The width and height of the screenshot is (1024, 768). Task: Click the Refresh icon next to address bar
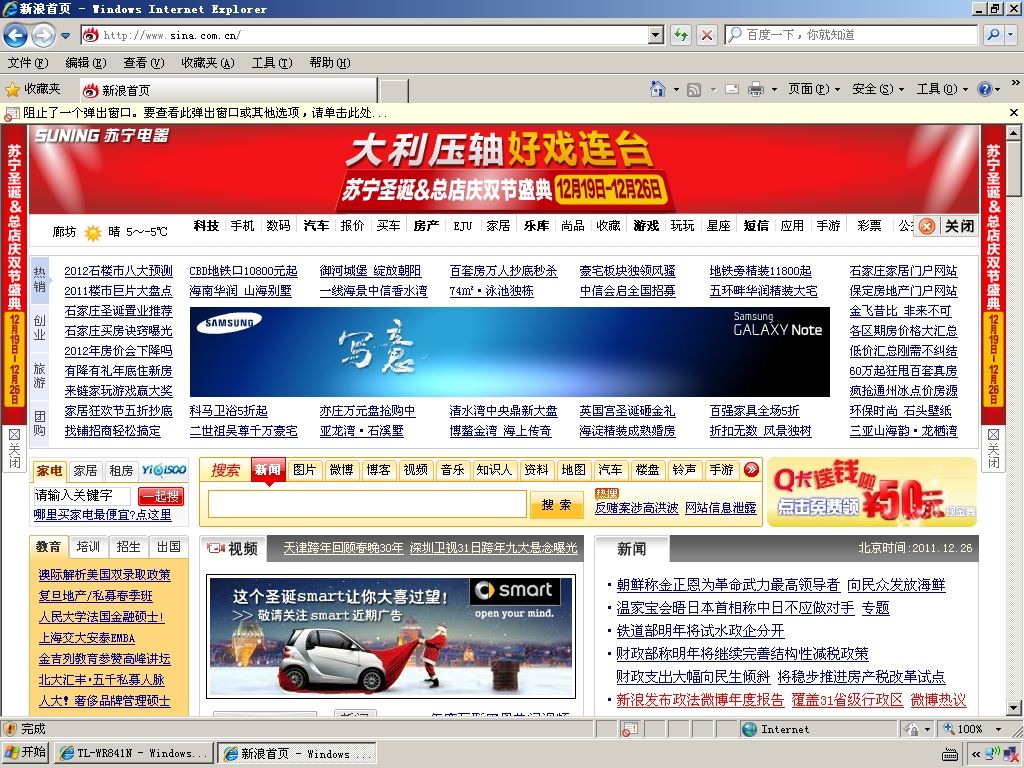[681, 35]
